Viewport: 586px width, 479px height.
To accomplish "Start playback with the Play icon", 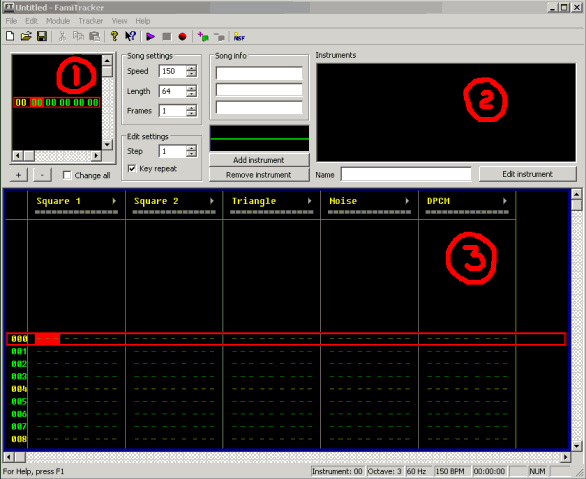I will (x=150, y=37).
